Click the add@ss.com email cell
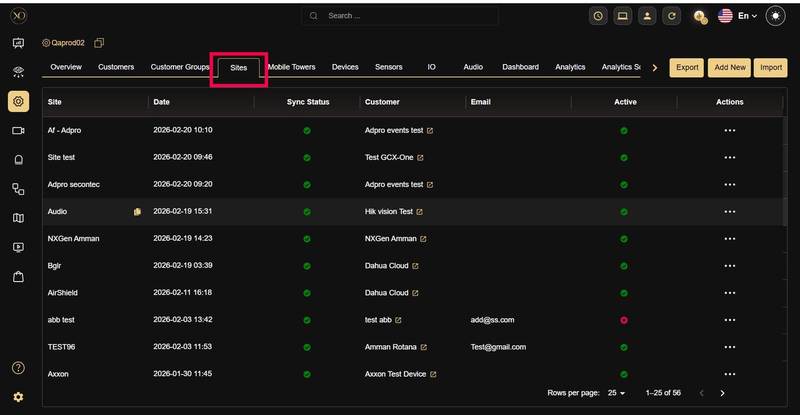The height and width of the screenshot is (415, 800). [492, 320]
